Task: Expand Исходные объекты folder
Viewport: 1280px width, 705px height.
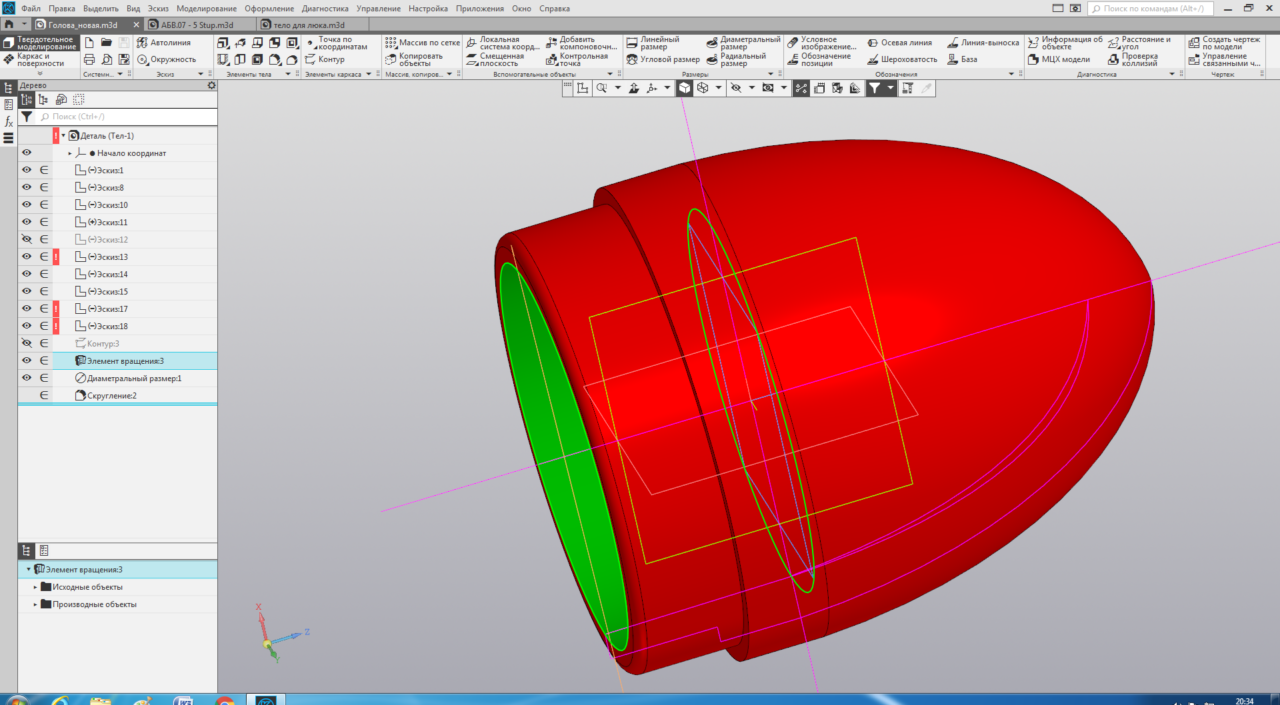Action: pos(36,587)
